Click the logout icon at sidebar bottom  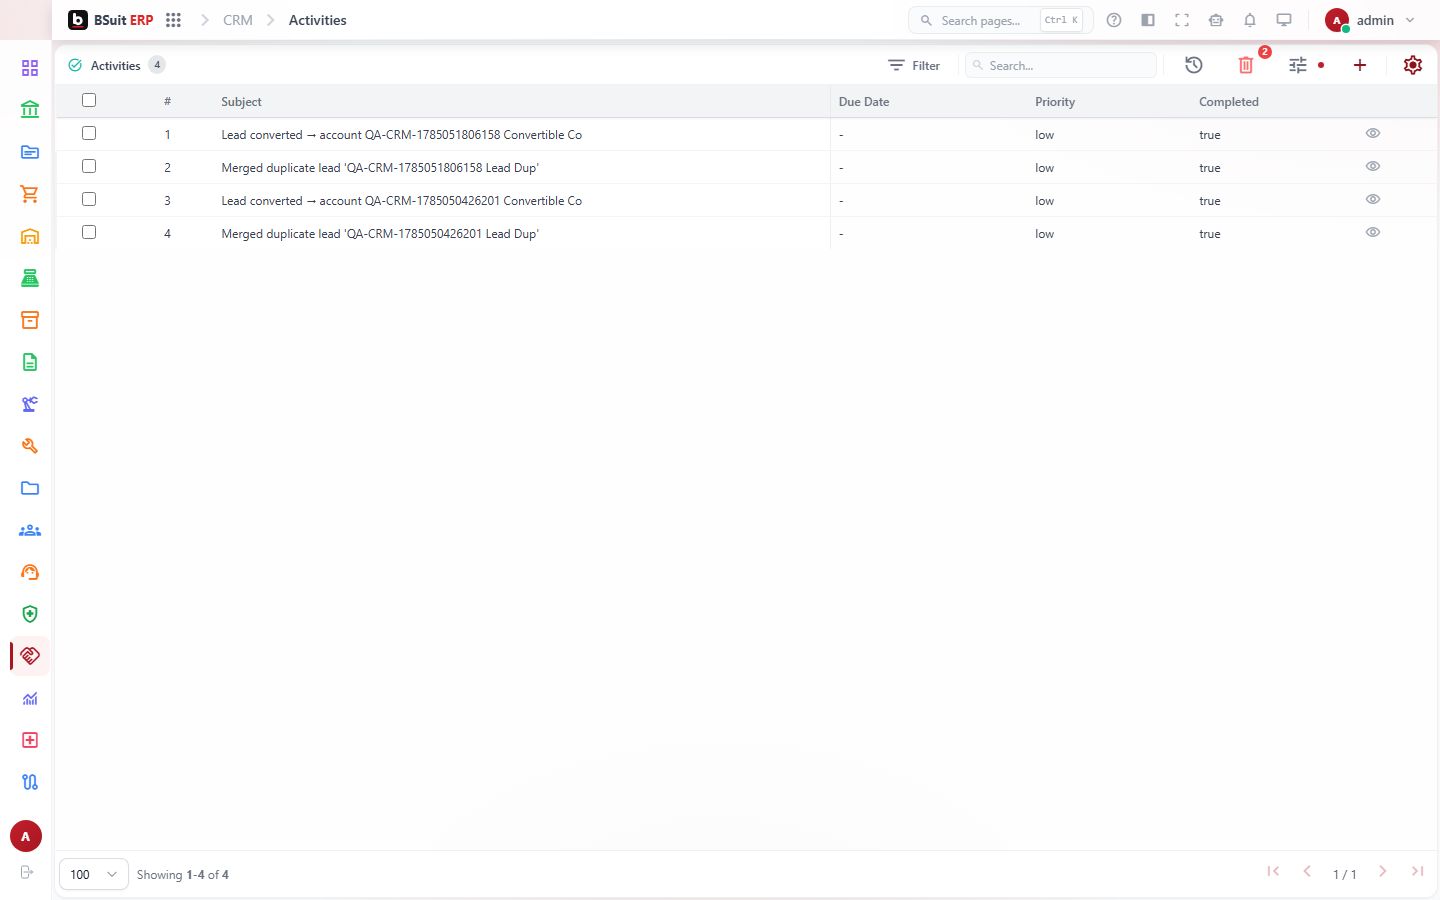[x=27, y=872]
